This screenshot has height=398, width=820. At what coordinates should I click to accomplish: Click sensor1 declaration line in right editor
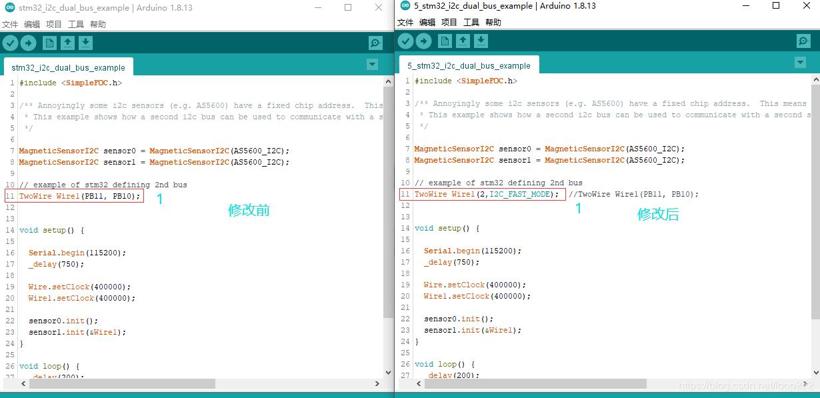pyautogui.click(x=549, y=160)
